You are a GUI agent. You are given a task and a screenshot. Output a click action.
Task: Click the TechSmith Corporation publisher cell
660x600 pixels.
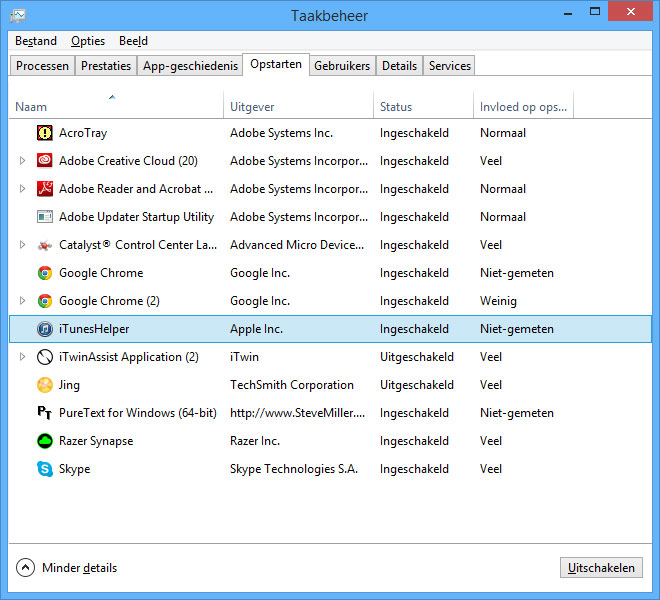pos(292,385)
